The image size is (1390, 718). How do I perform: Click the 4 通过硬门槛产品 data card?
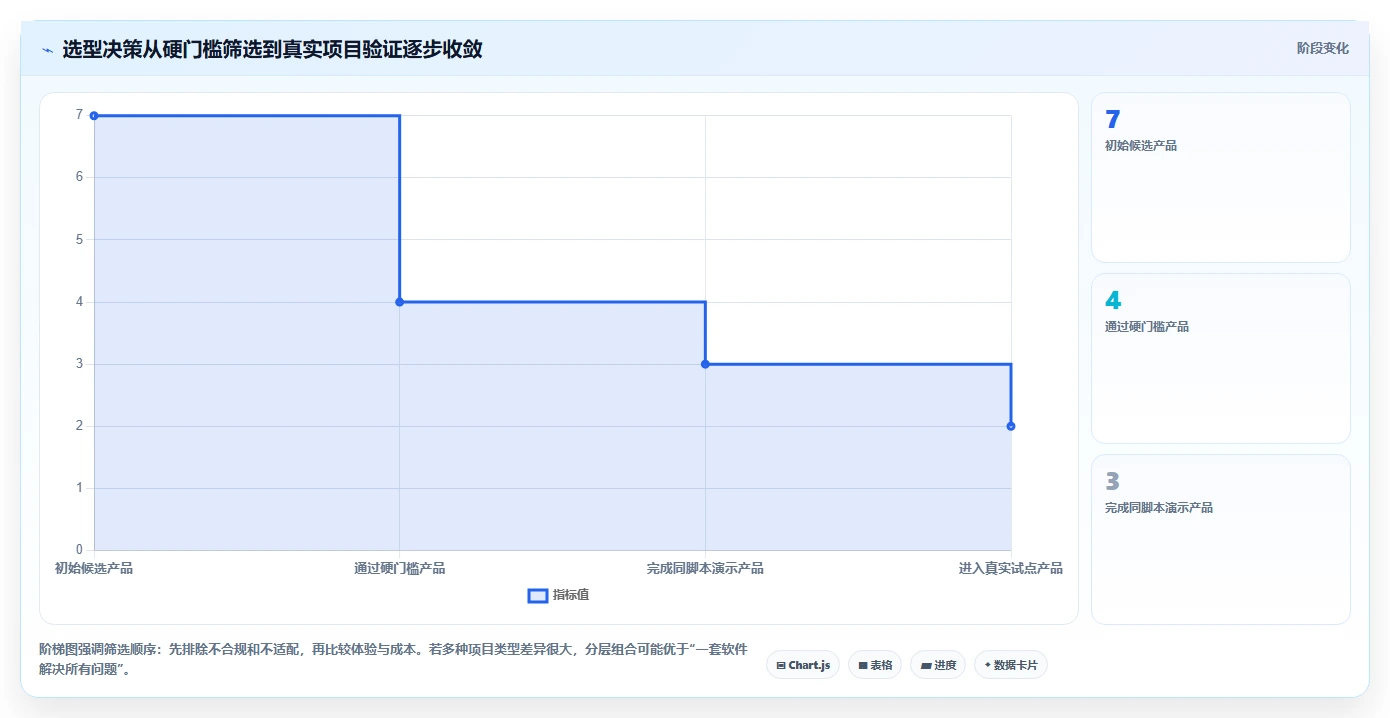(1220, 358)
